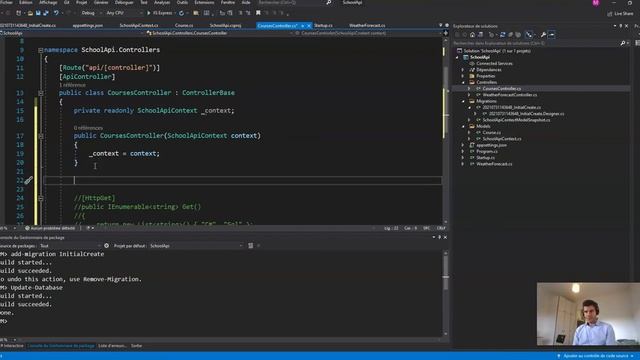The width and height of the screenshot is (640, 360).
Task: Click the preview selected items icon
Action: pyautogui.click(x=551, y=35)
